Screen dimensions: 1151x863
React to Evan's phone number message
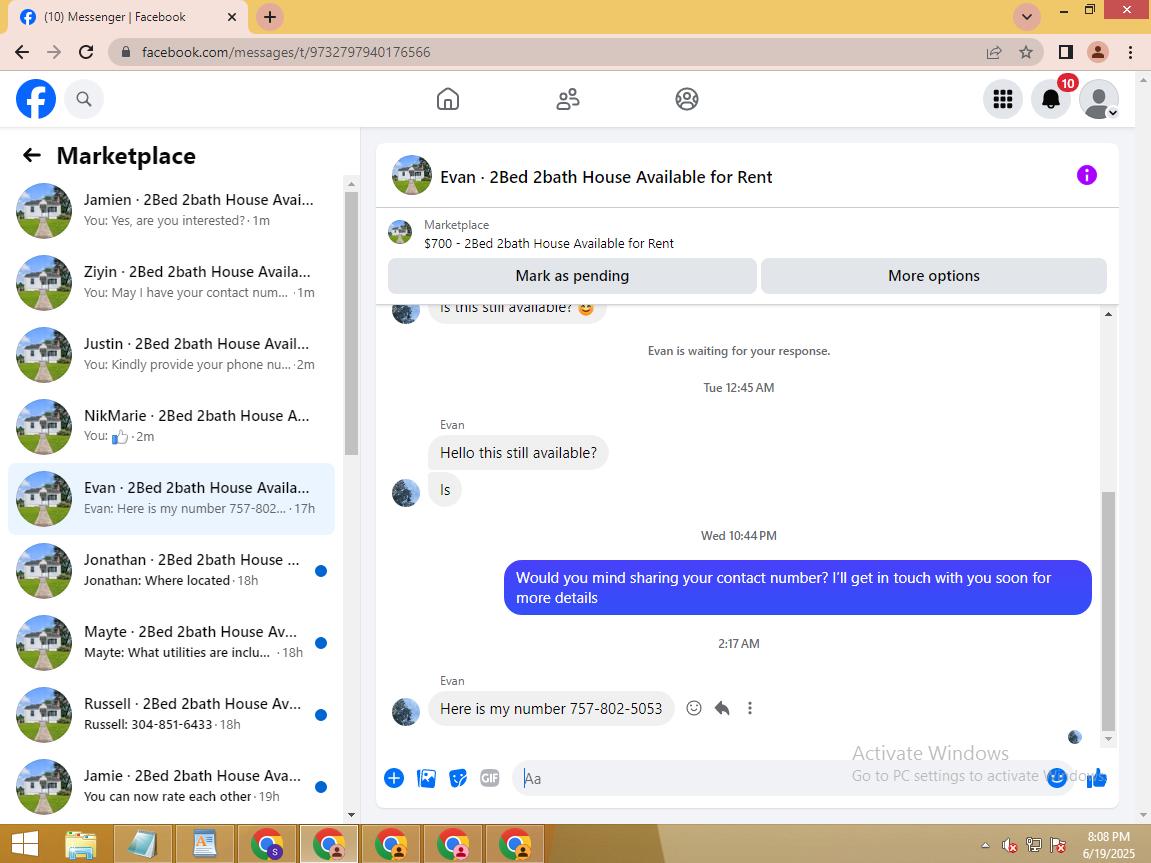click(694, 708)
